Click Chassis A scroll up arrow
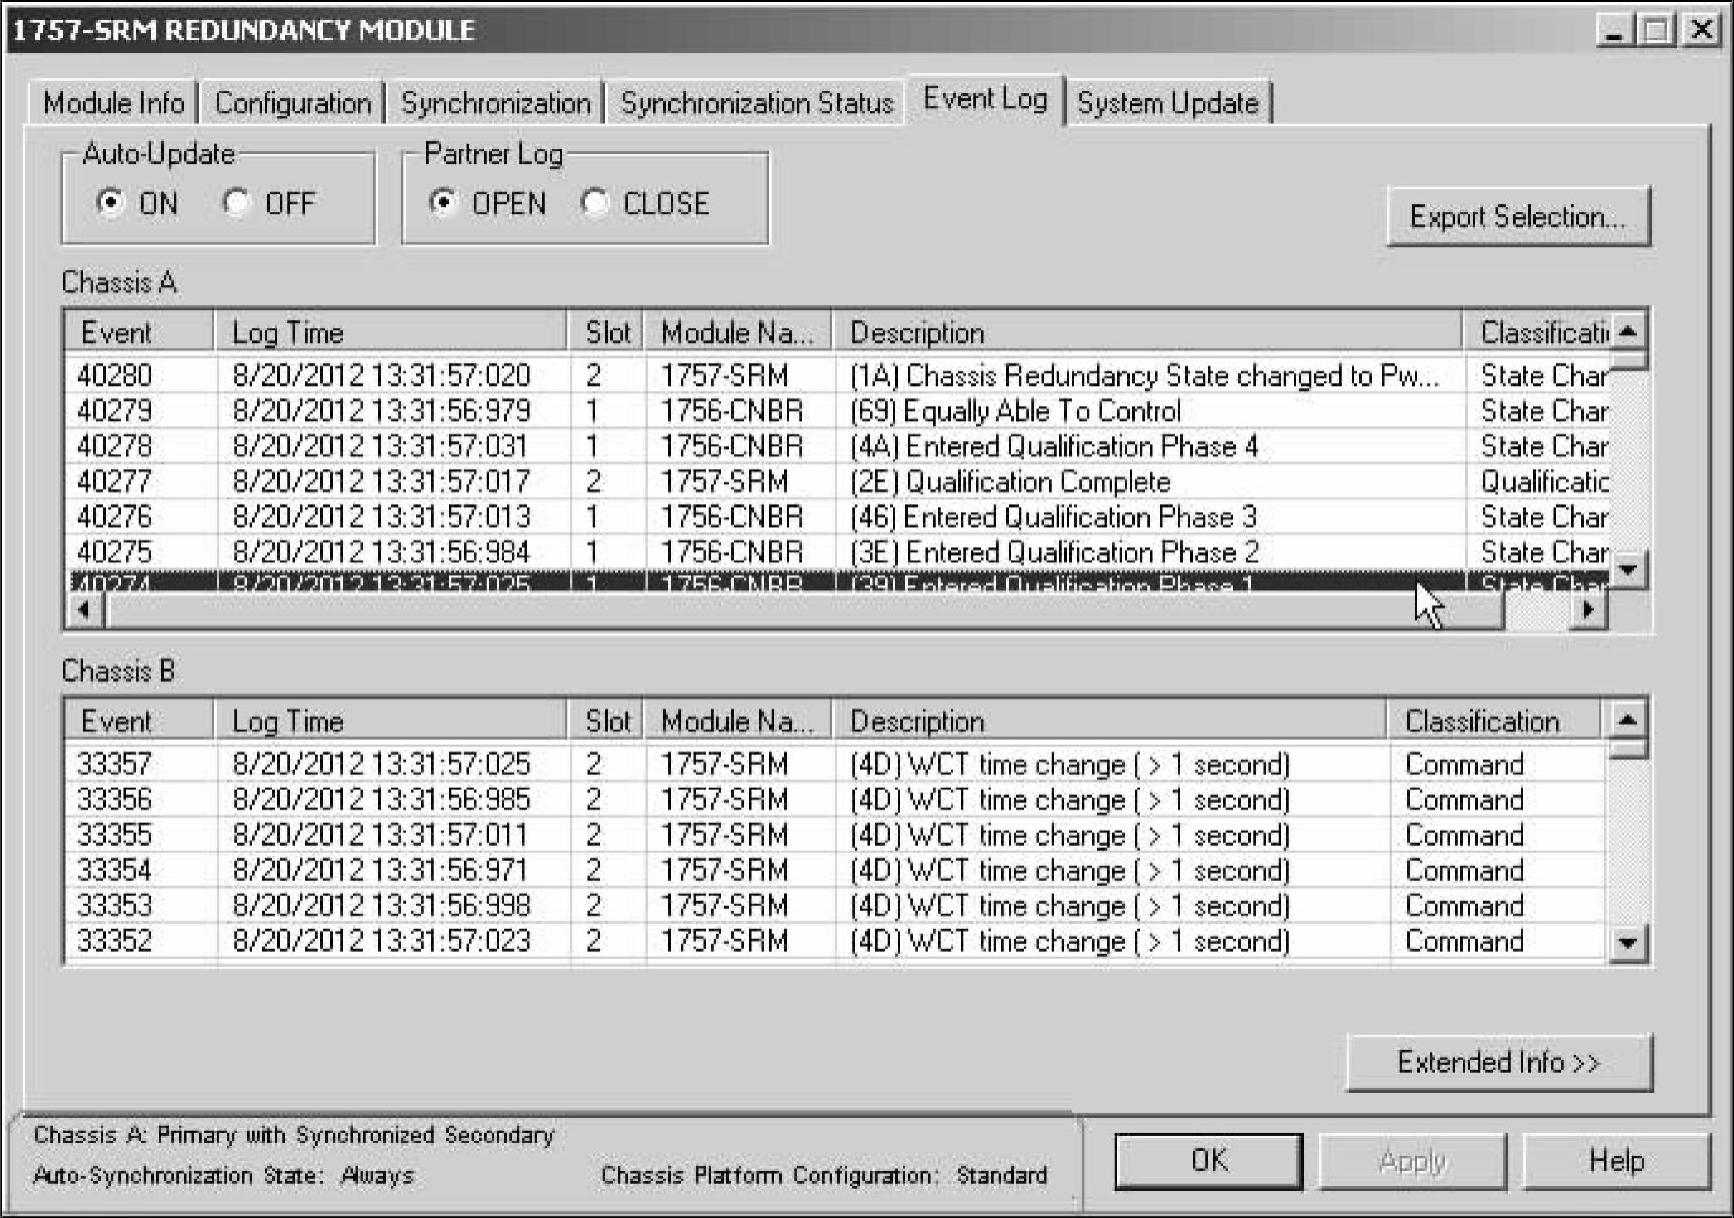This screenshot has width=1734, height=1218. (1629, 331)
